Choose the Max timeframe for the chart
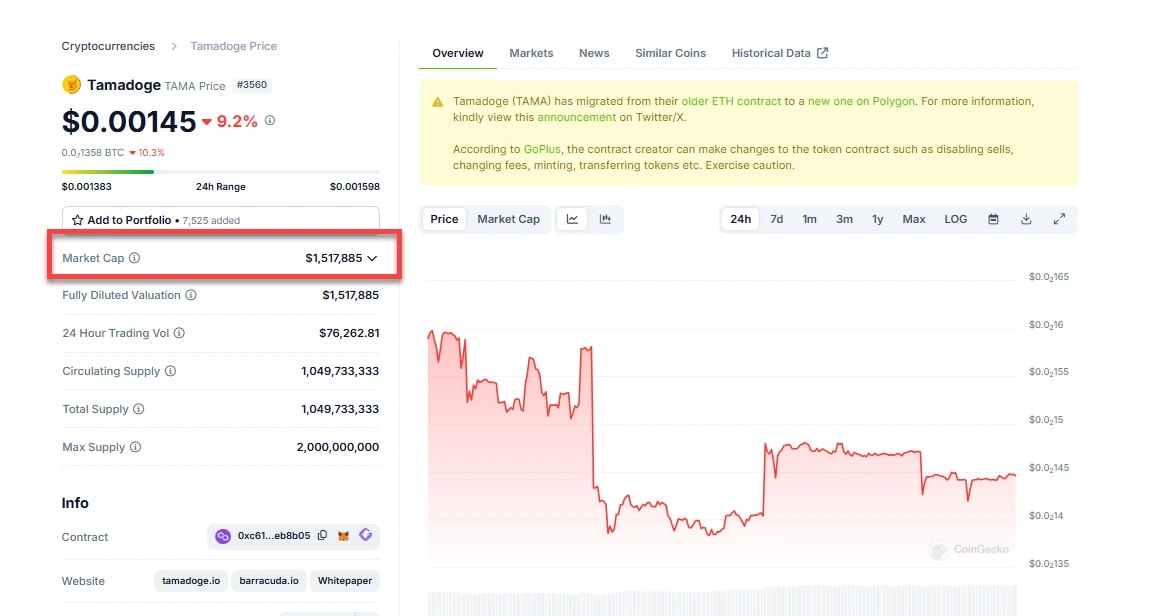The height and width of the screenshot is (616, 1172). click(x=913, y=219)
